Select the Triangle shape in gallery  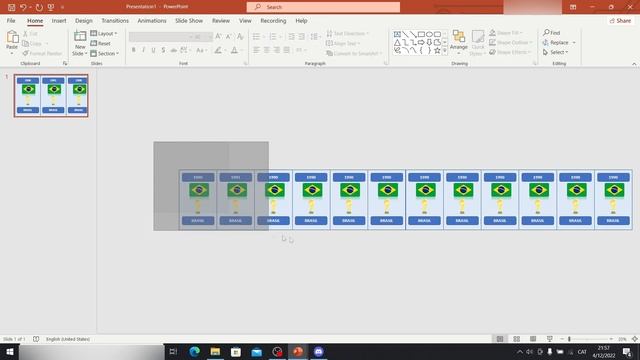tap(397, 42)
